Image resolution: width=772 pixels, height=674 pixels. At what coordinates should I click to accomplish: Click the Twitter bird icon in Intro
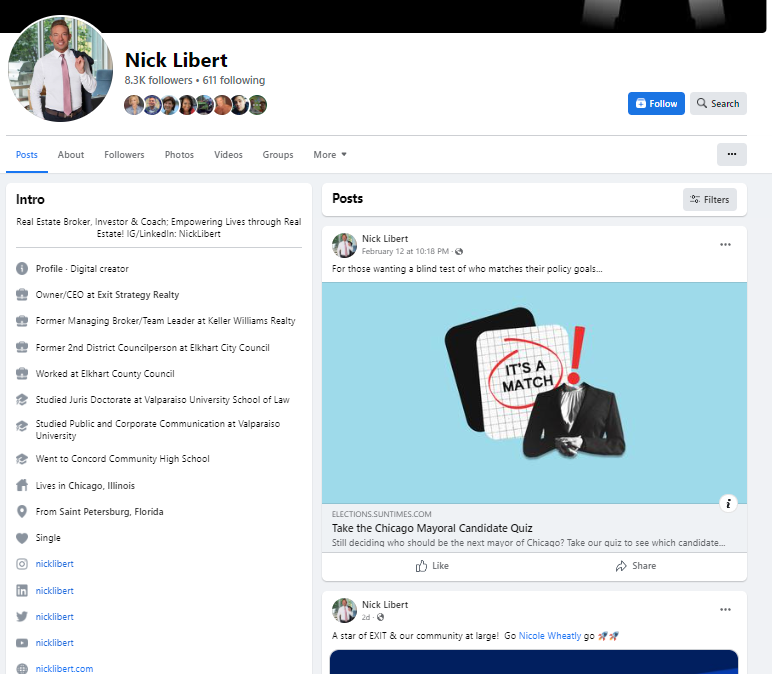22,617
